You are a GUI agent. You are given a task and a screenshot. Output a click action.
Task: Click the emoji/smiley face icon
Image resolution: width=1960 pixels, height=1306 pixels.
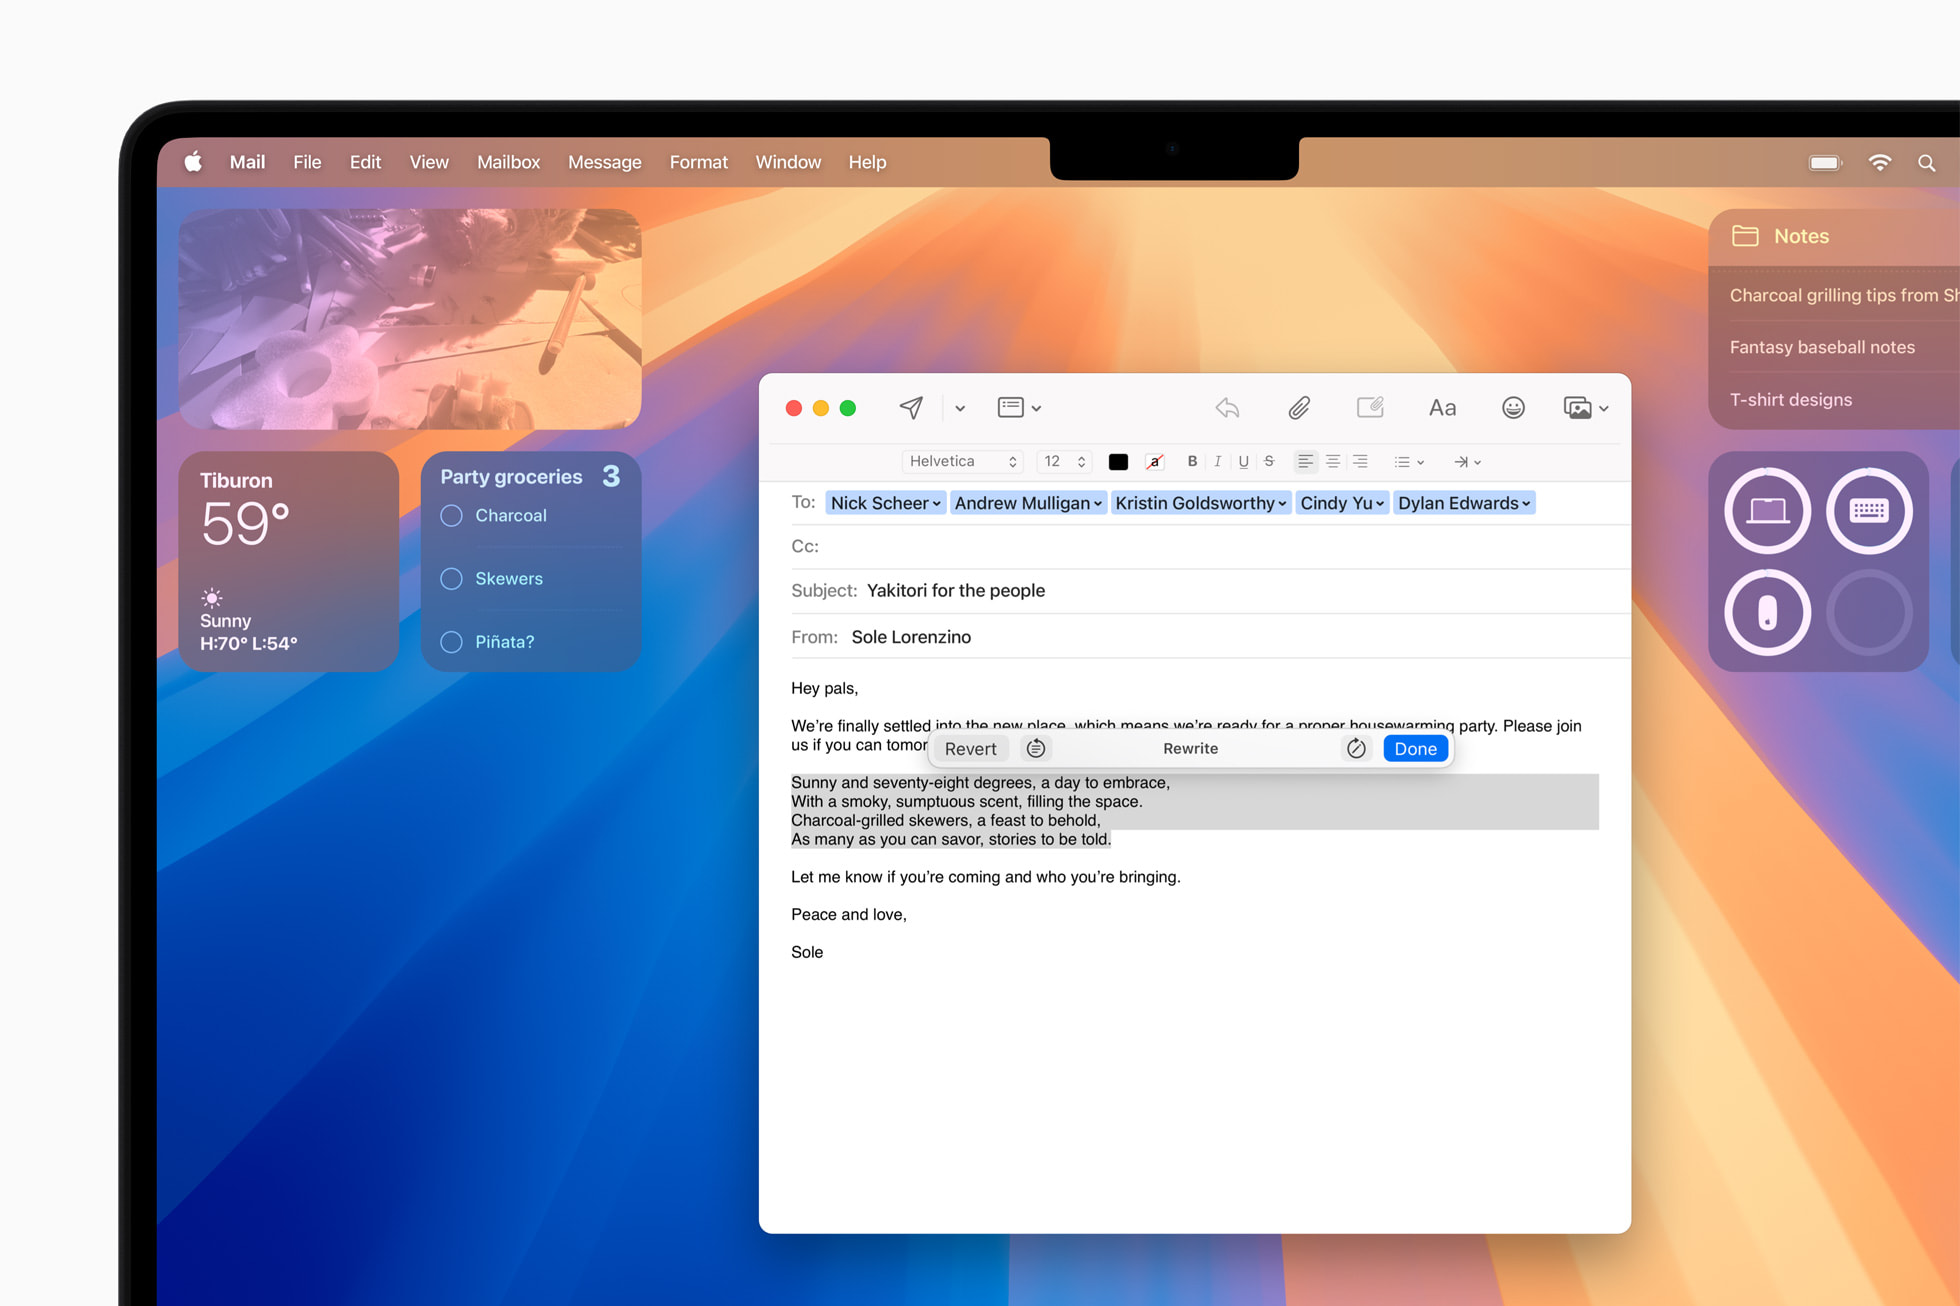pos(1513,407)
